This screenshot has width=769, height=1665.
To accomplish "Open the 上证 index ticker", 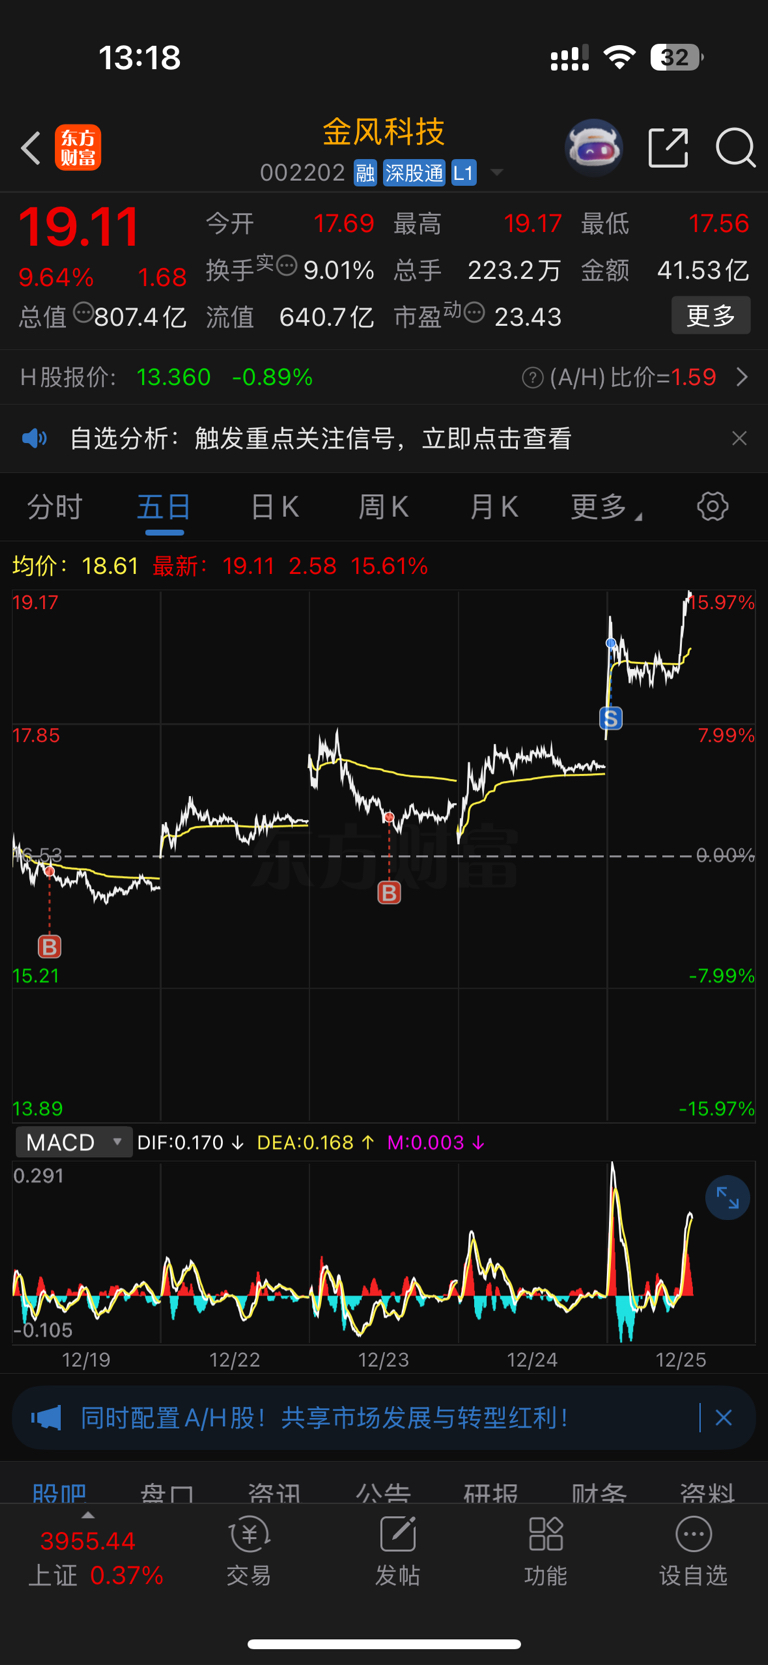I will coord(95,1558).
